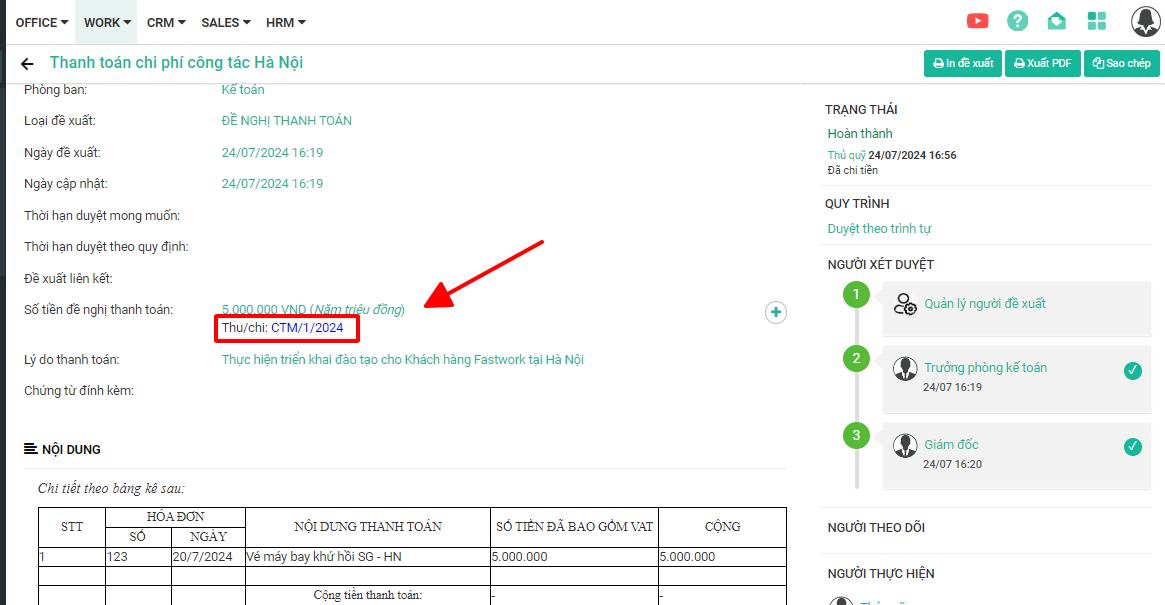
Task: Click the Sao chép copy button
Action: pyautogui.click(x=1121, y=63)
